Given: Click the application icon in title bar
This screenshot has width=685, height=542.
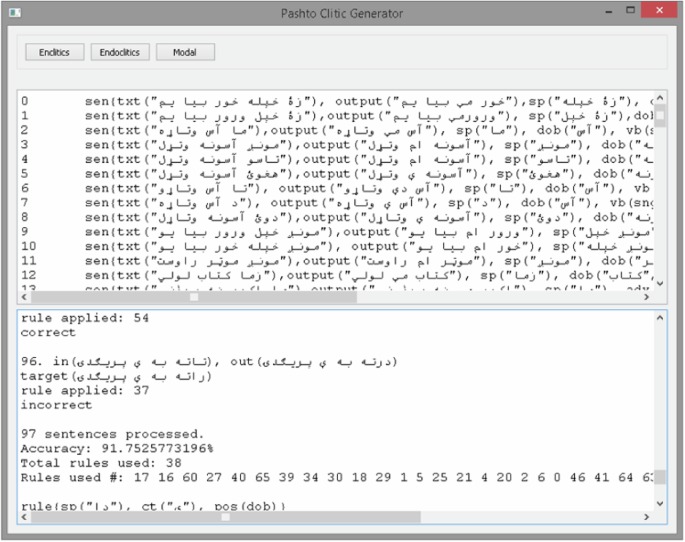Looking at the screenshot, I should 15,13.
